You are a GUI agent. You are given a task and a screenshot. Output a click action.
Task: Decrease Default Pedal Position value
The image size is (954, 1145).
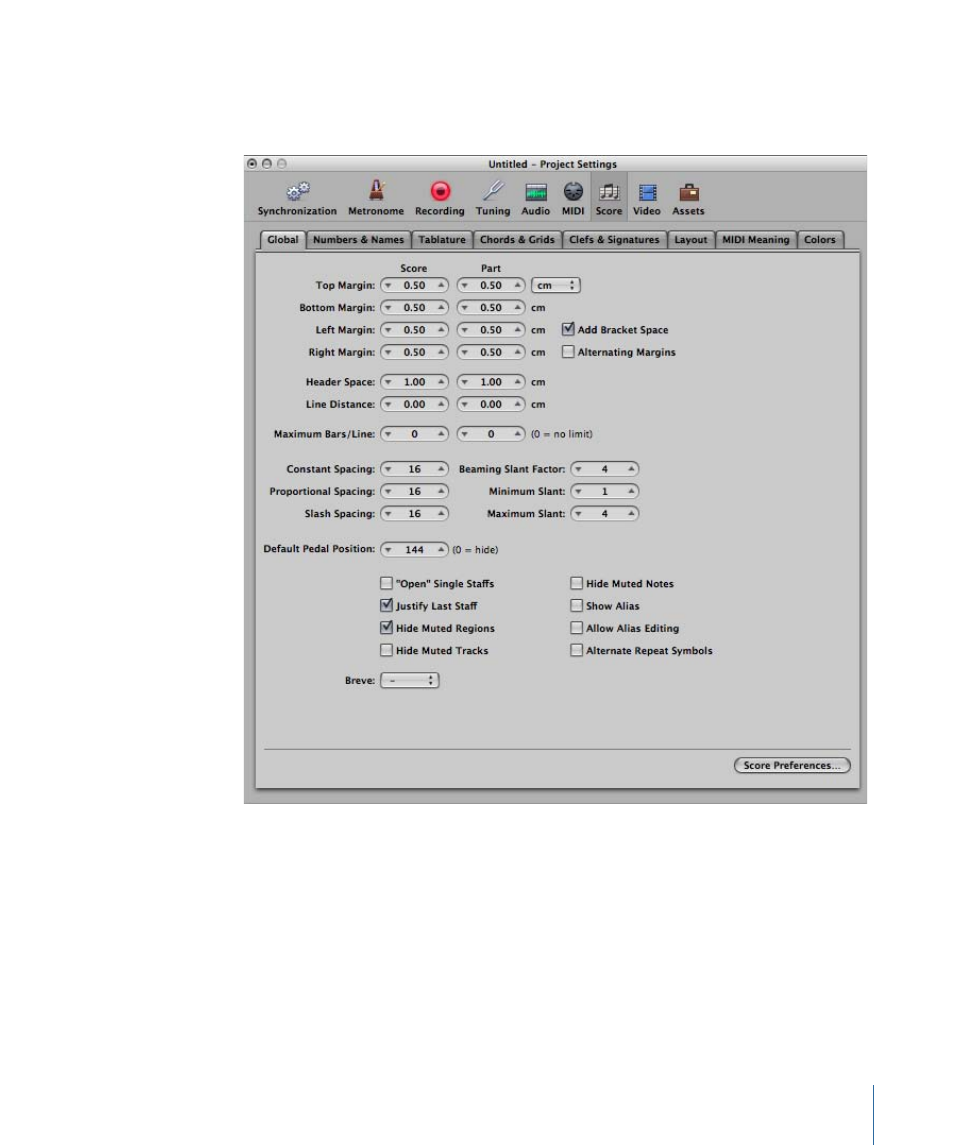(x=388, y=549)
